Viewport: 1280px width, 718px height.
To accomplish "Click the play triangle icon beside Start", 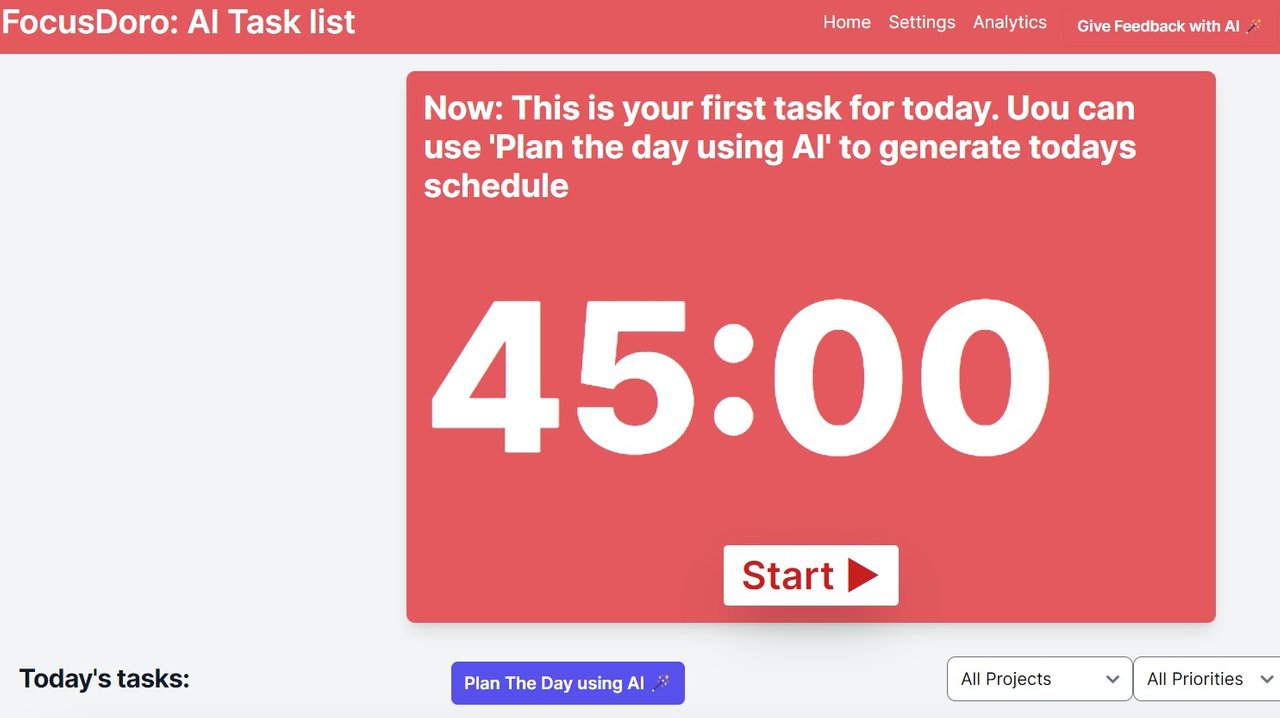I will coord(862,576).
